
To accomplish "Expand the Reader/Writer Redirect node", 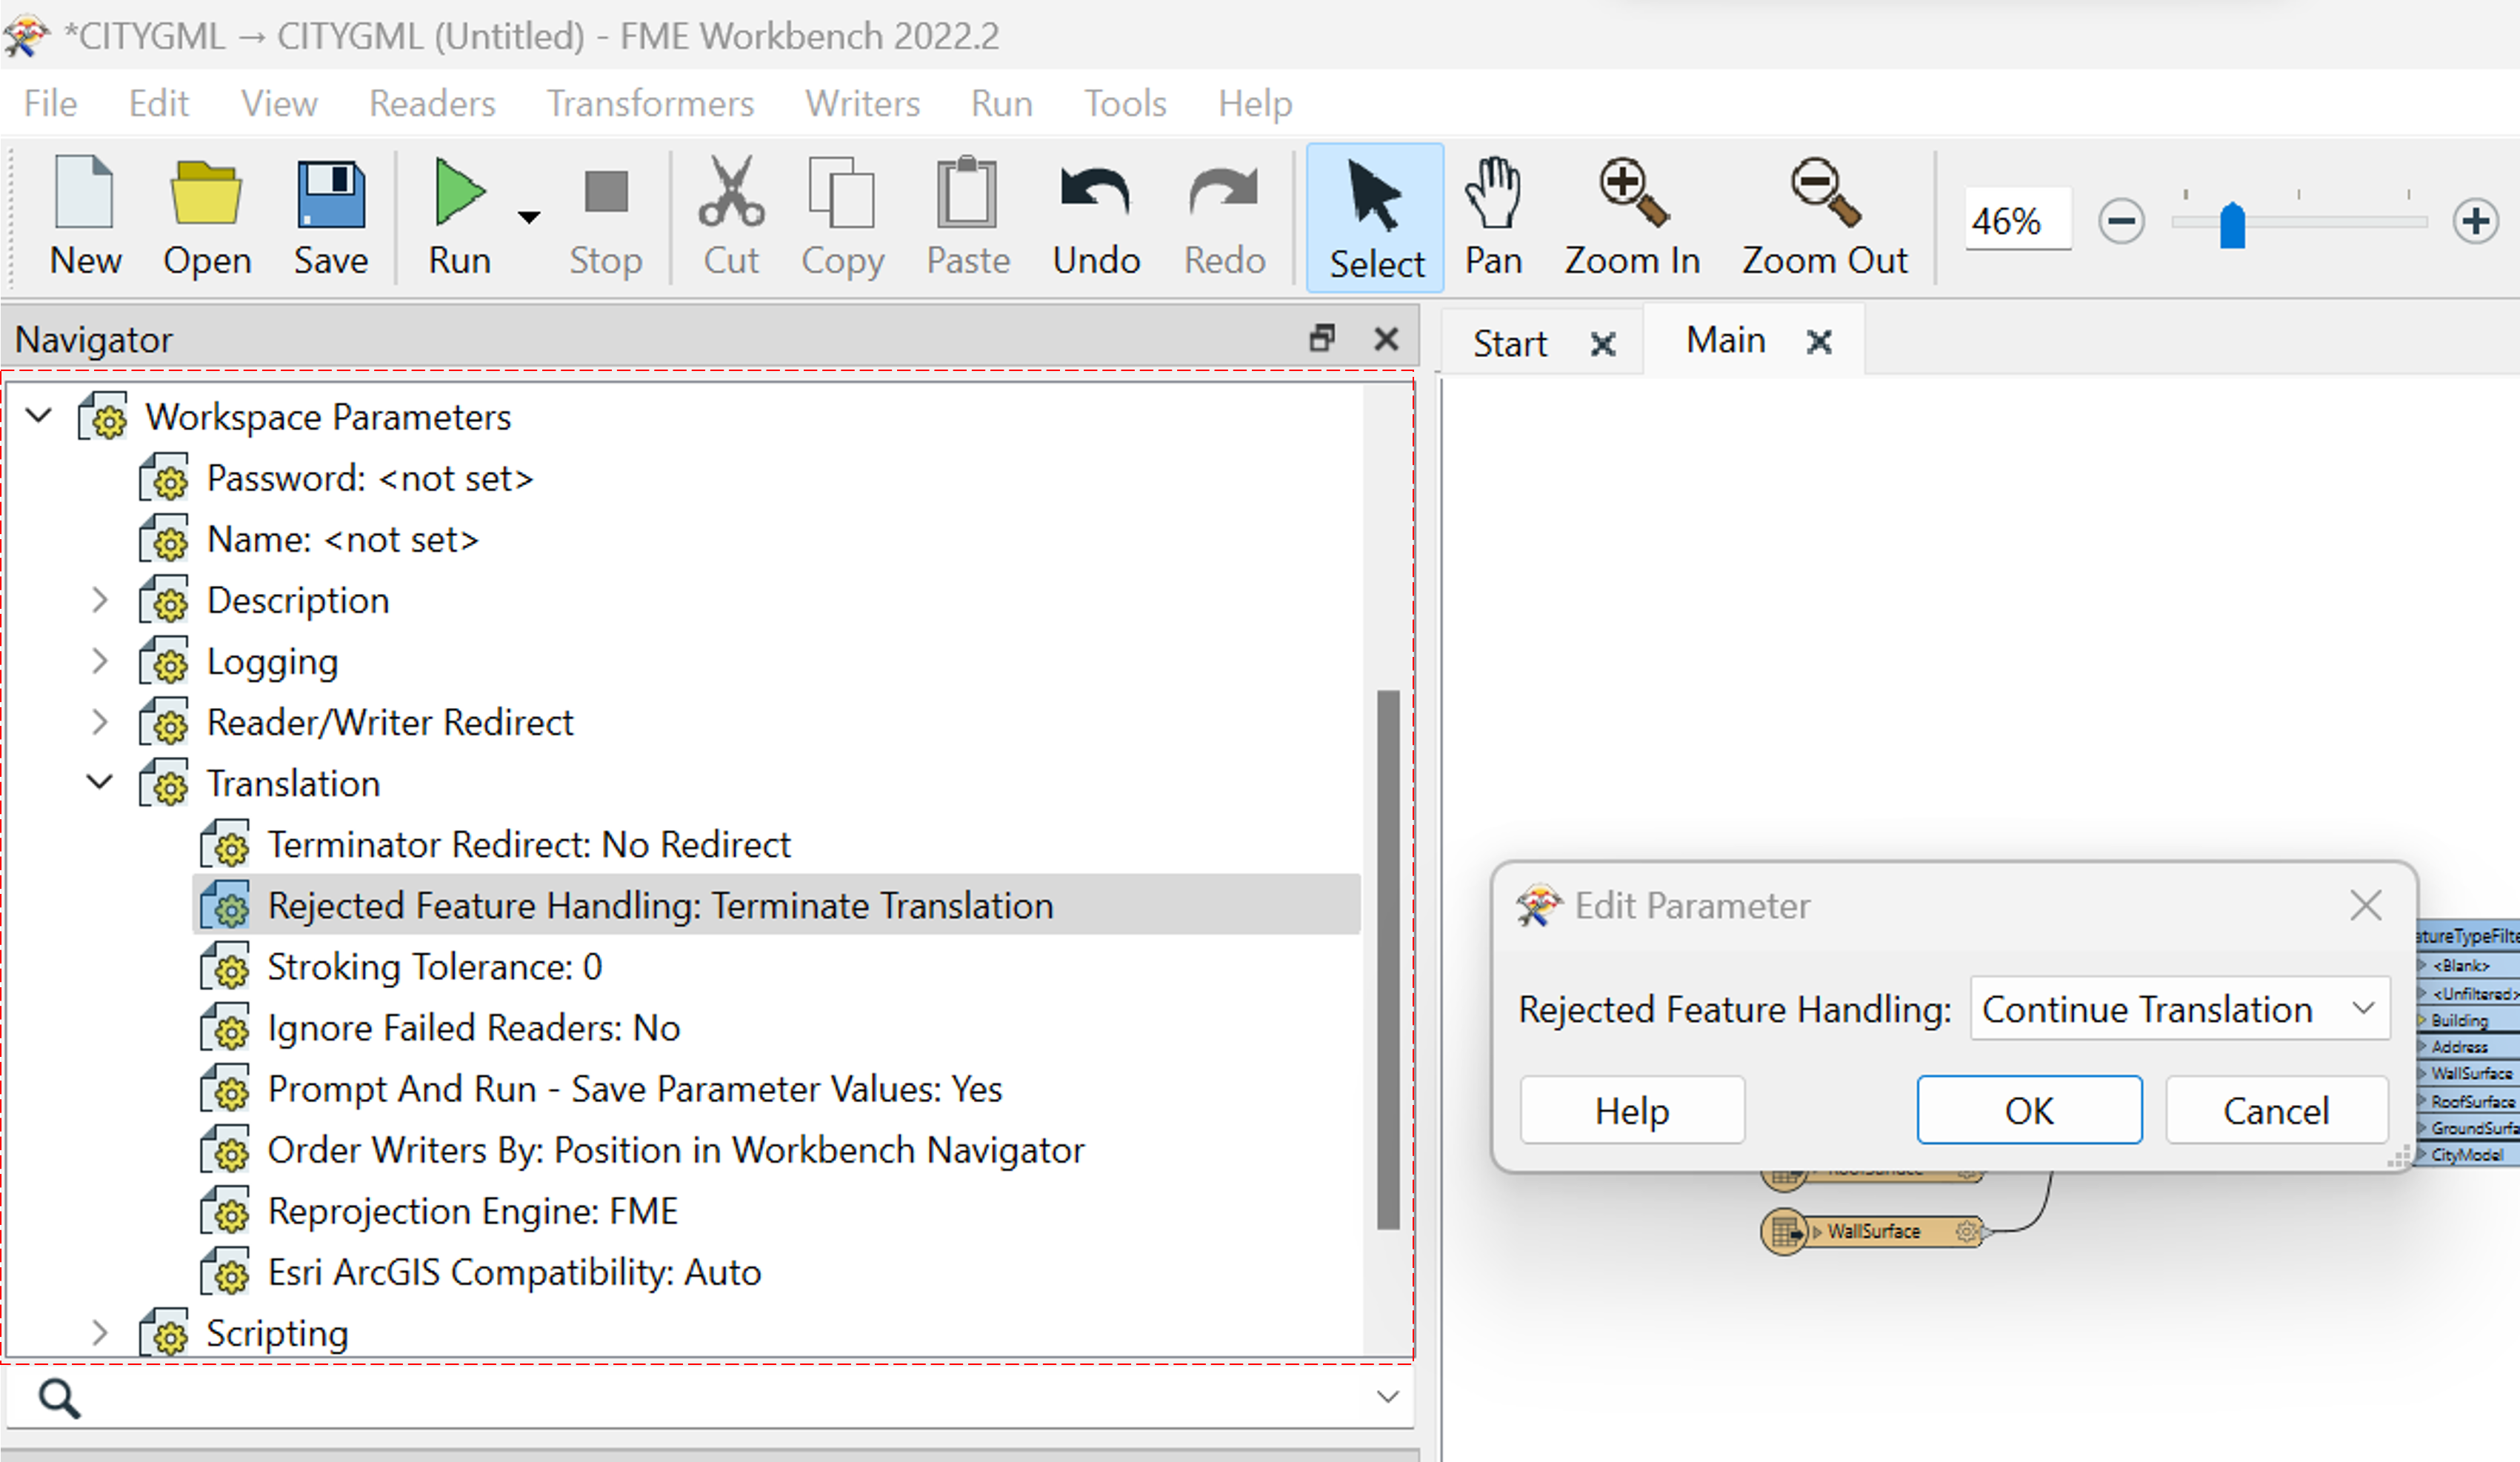I will click(99, 722).
